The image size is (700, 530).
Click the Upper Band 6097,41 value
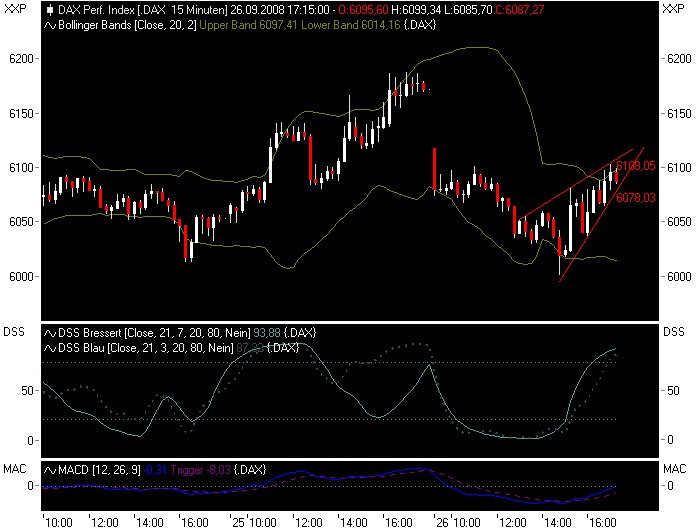248,25
